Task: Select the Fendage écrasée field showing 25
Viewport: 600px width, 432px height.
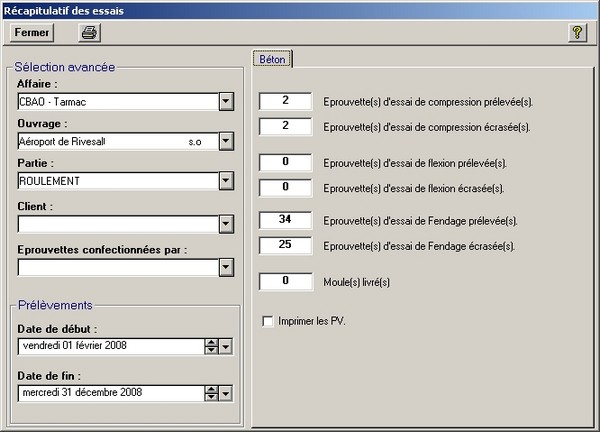Action: click(x=287, y=245)
